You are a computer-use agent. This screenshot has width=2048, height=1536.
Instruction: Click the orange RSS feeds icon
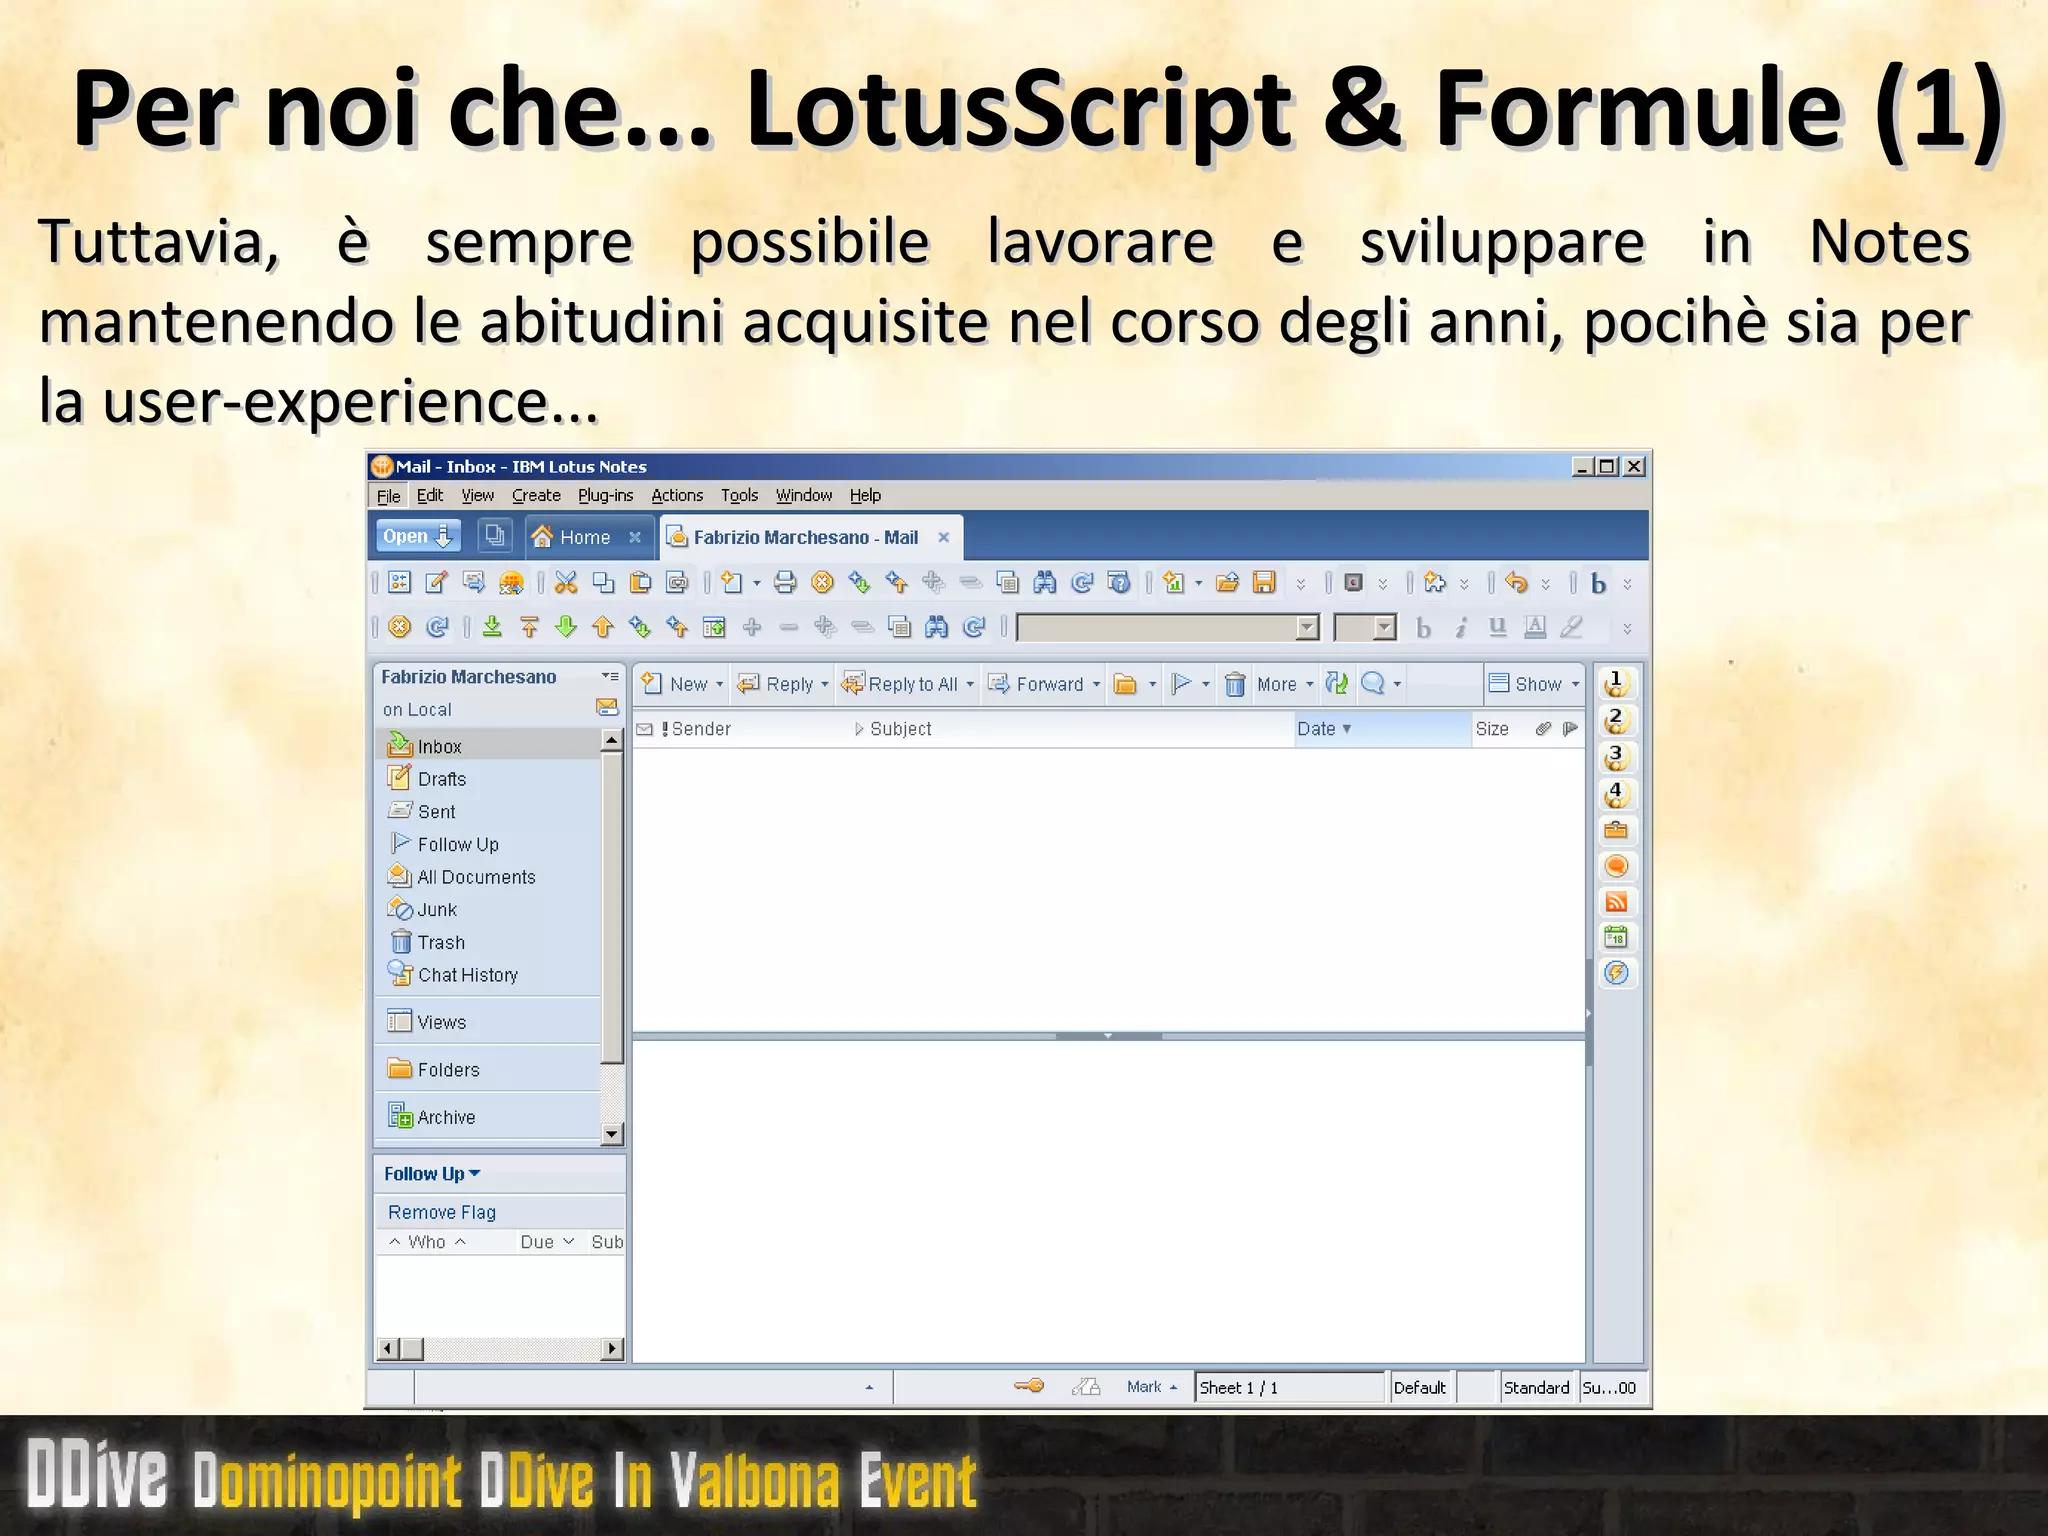point(1616,902)
